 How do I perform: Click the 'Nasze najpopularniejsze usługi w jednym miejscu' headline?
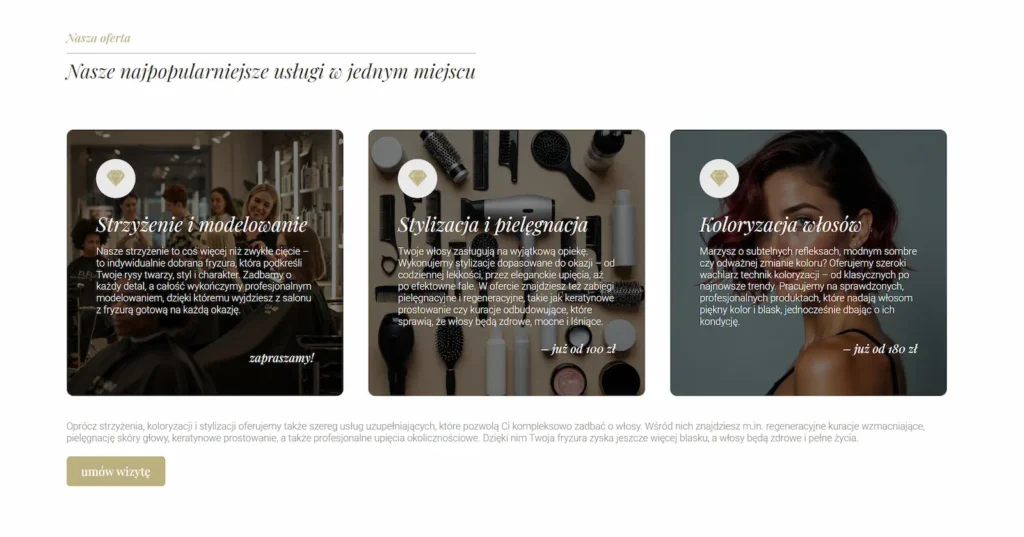271,71
